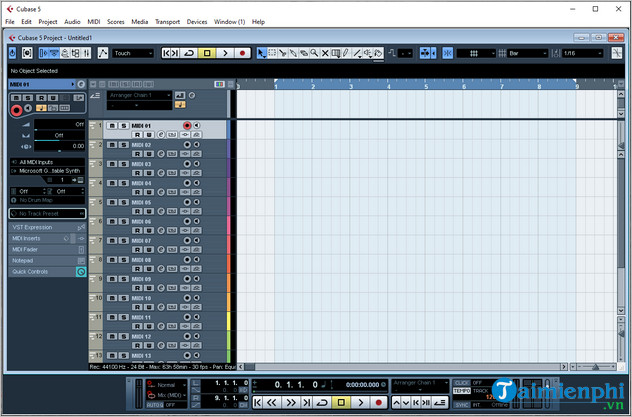This screenshot has width=632, height=417.
Task: Select the Glue tool
Action: (x=293, y=53)
